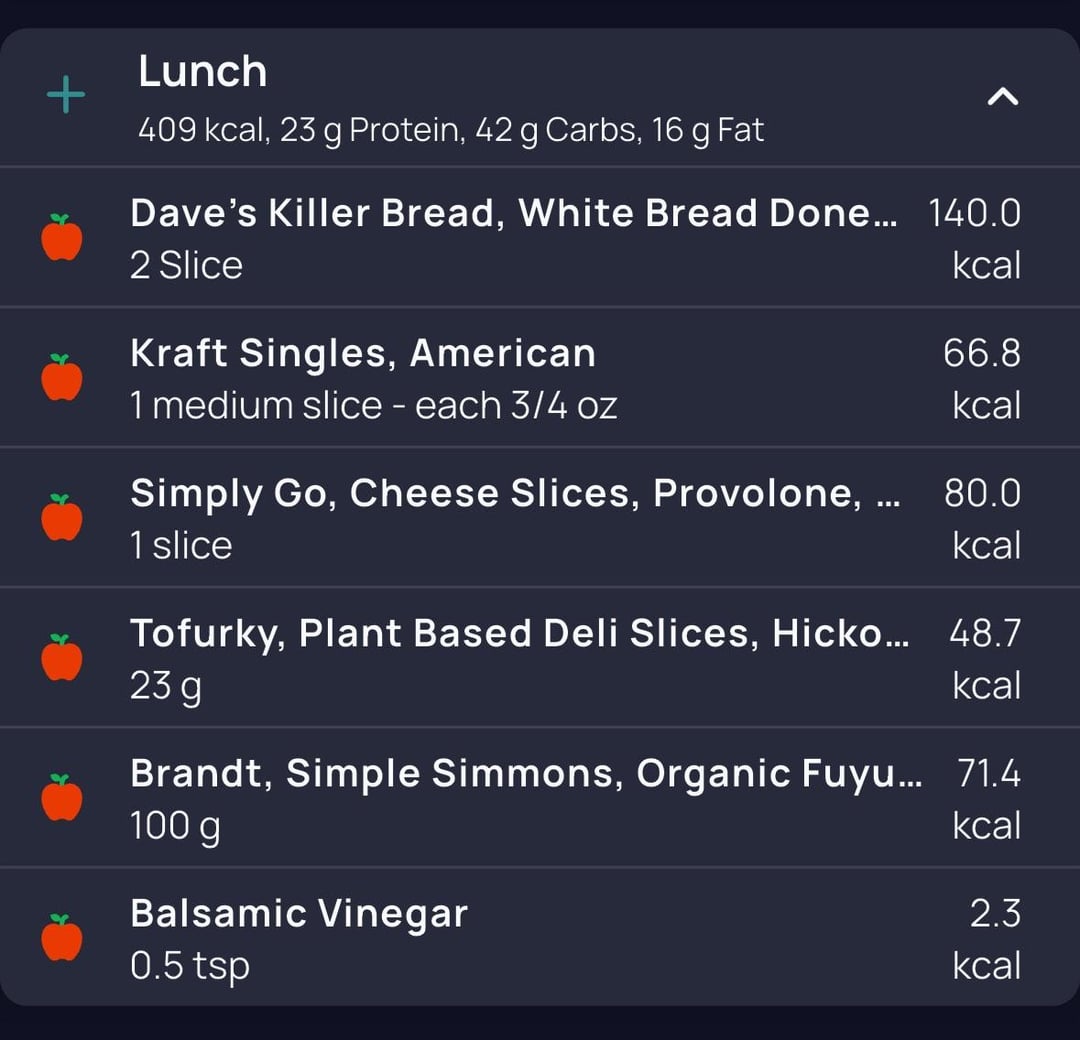Tap the Lunch heading title

[x=203, y=72]
